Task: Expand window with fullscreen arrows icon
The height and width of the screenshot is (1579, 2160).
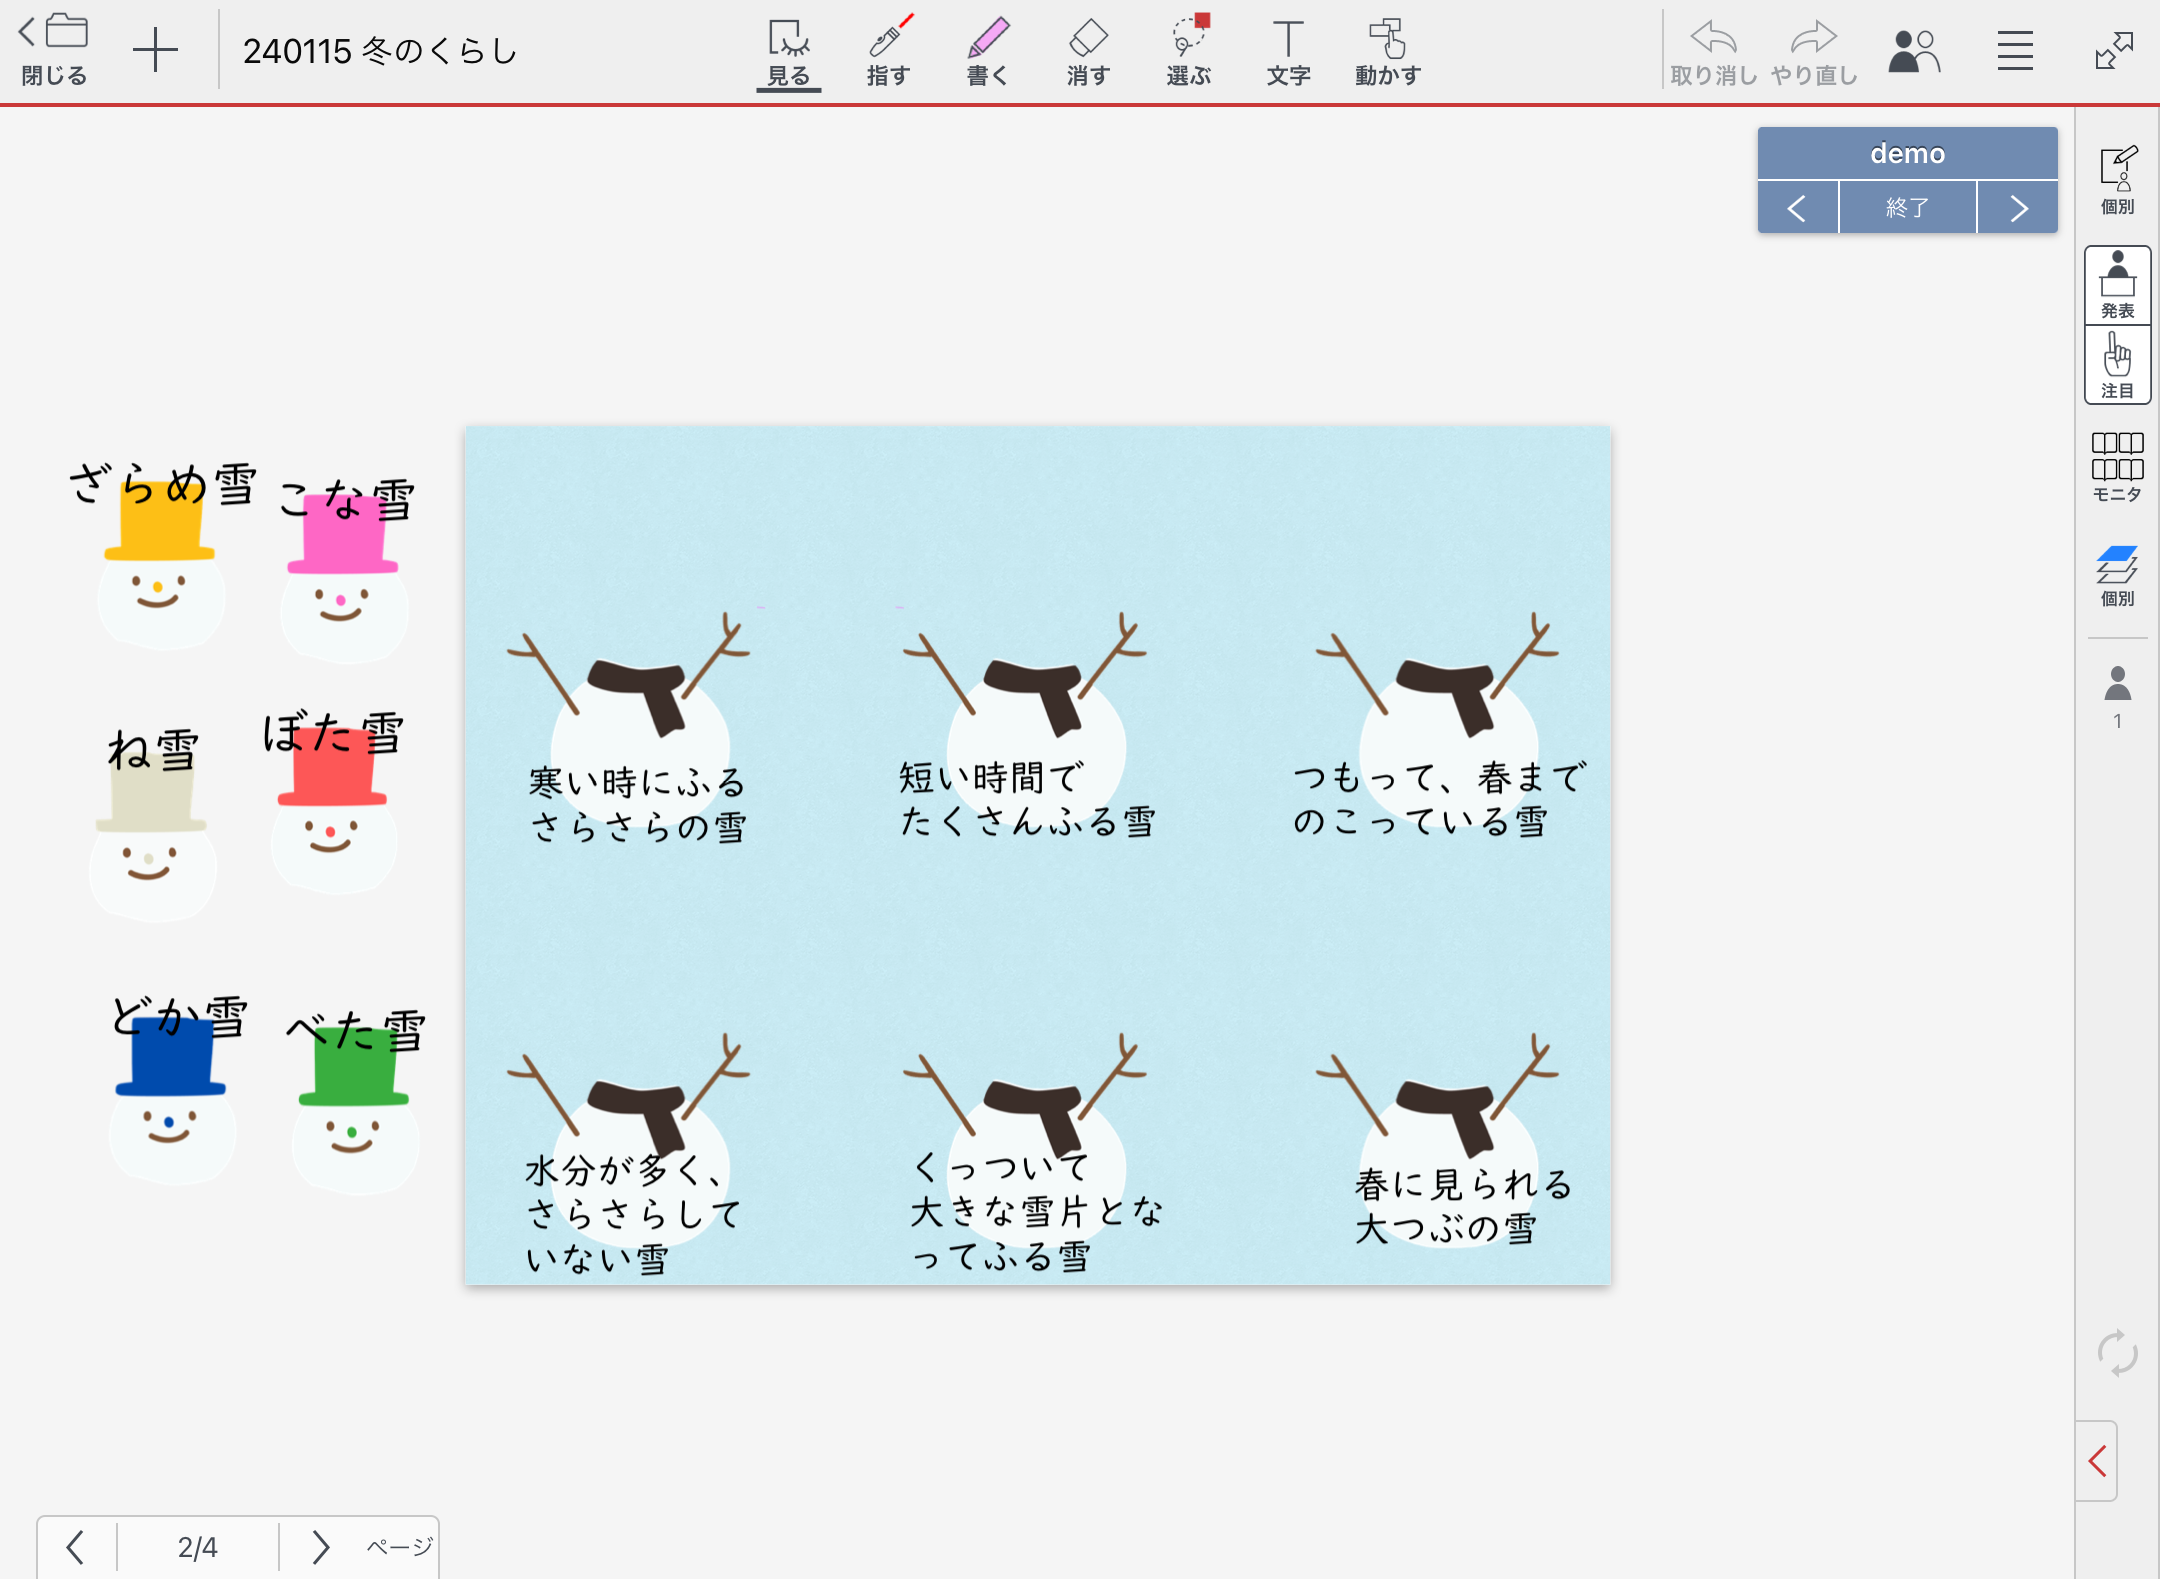Action: pos(2114,52)
